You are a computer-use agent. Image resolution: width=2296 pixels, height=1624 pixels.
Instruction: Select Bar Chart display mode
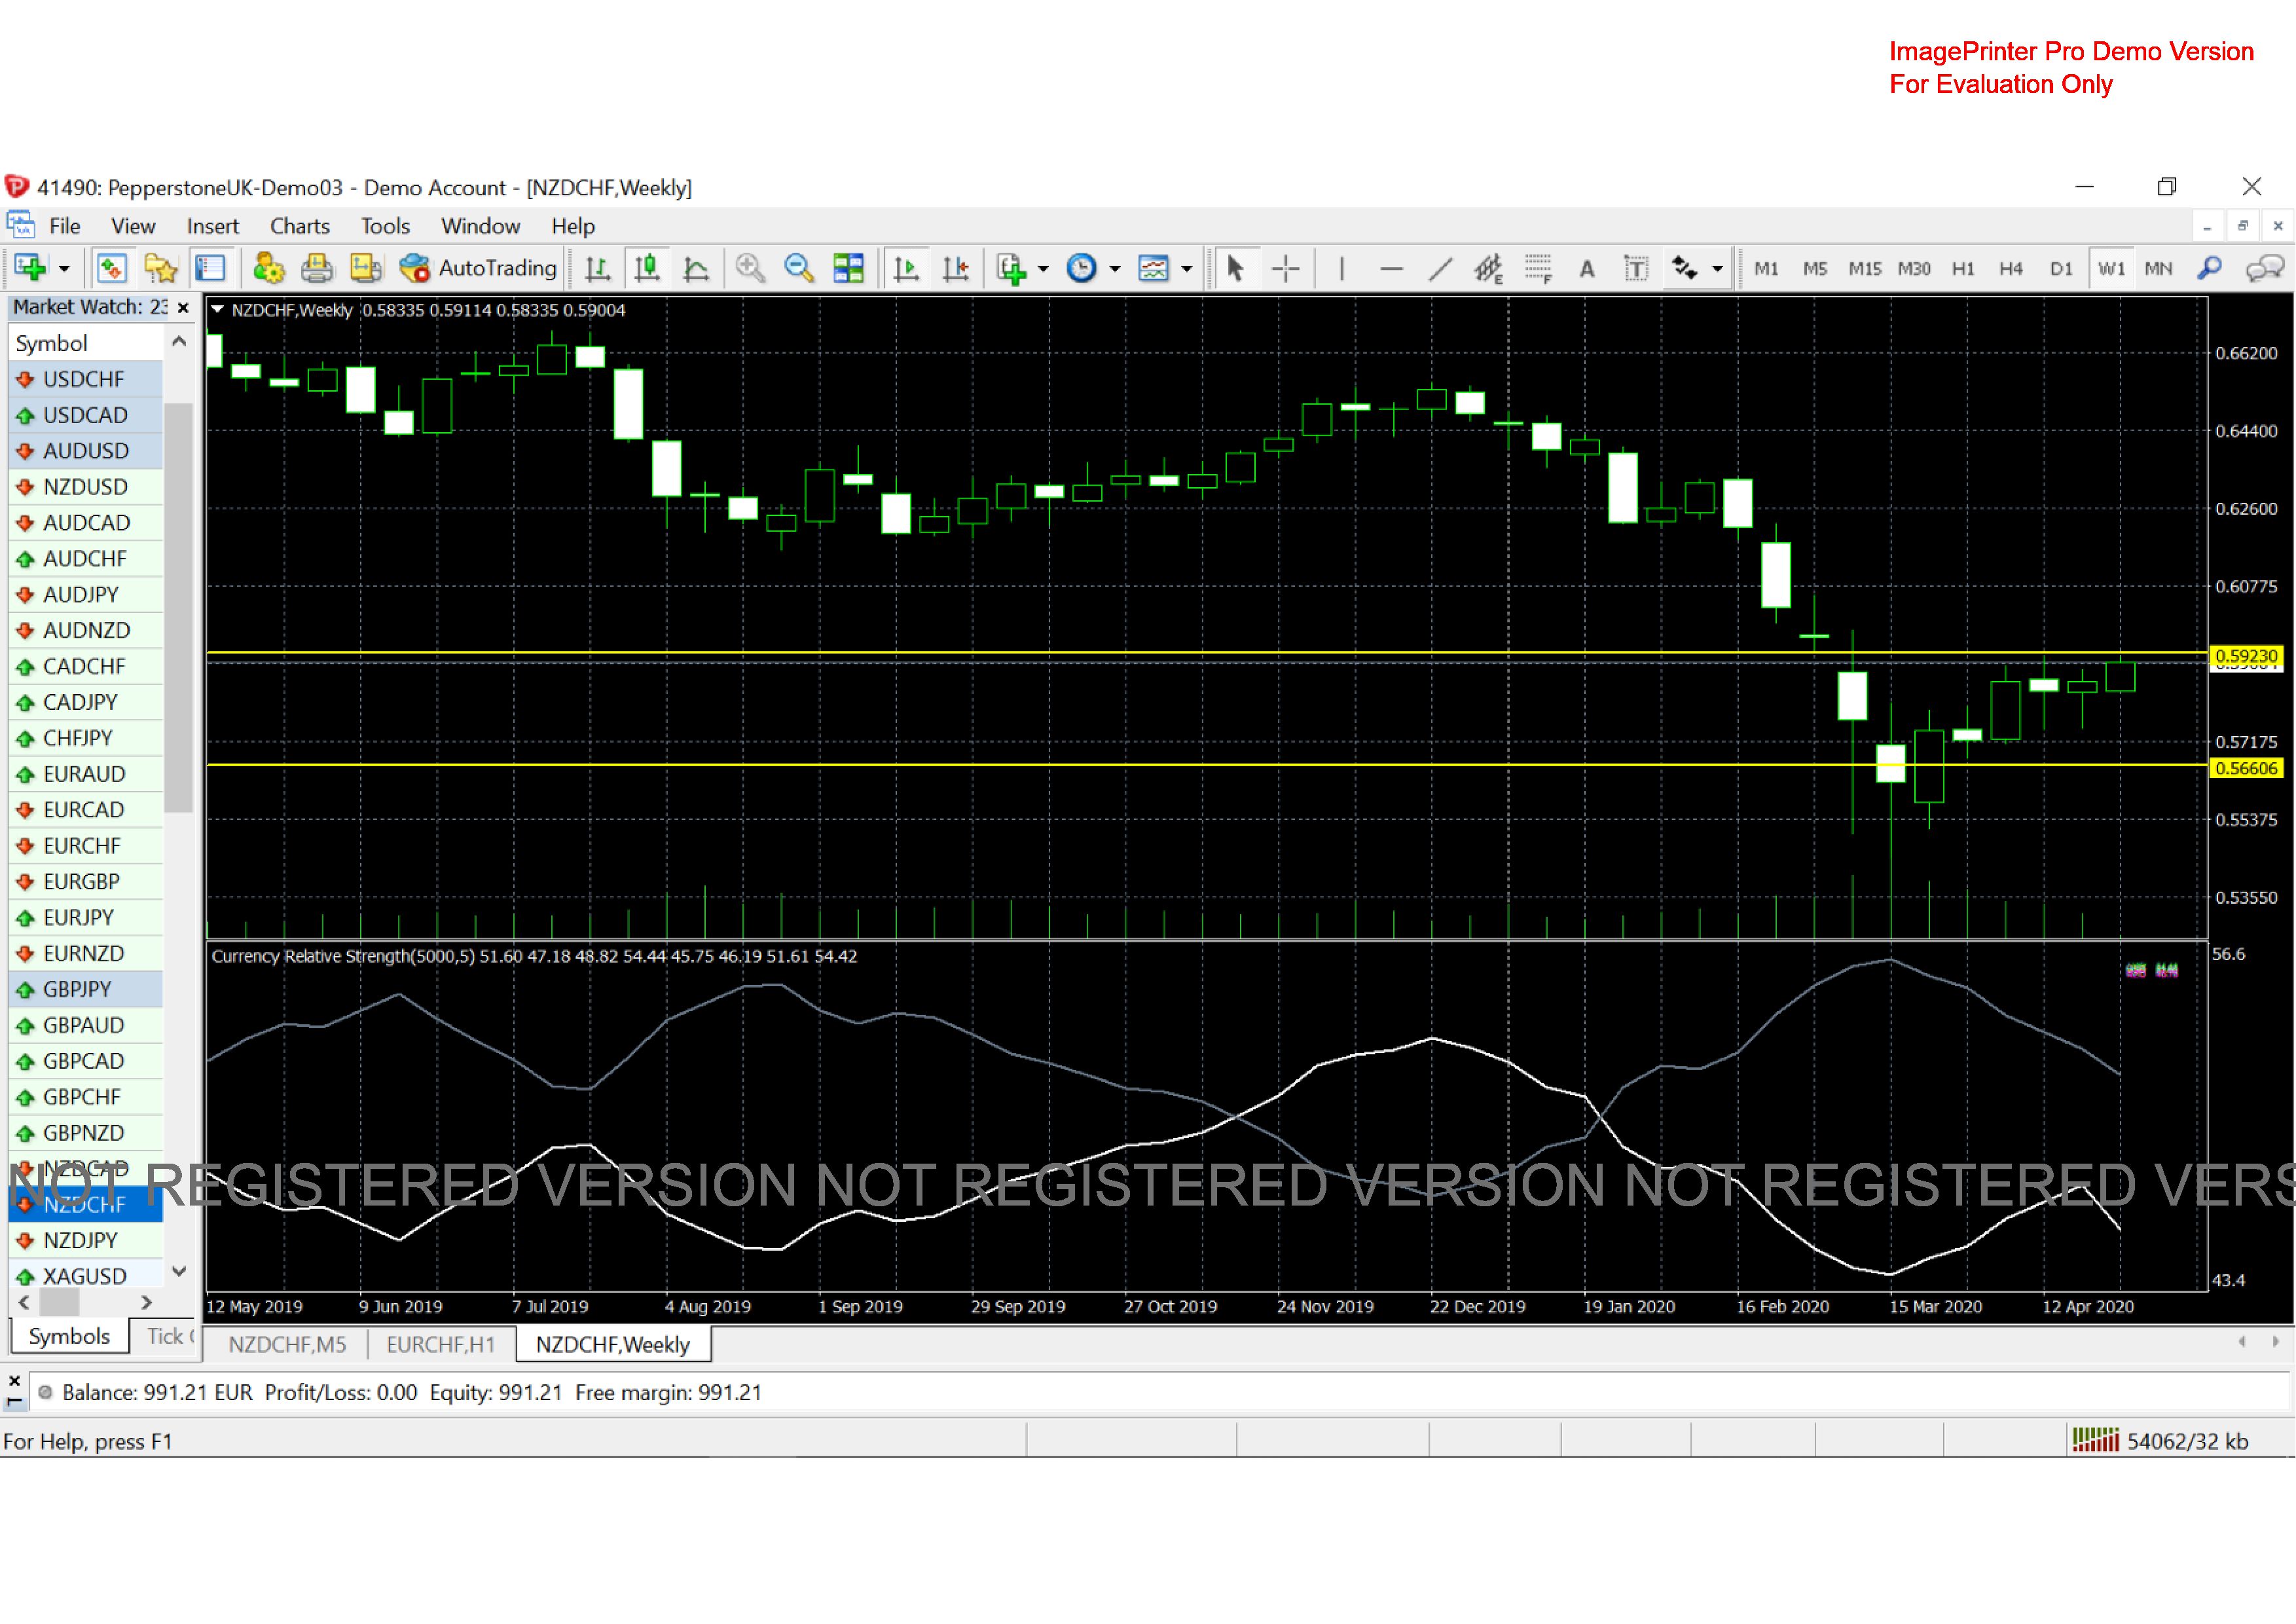(598, 268)
